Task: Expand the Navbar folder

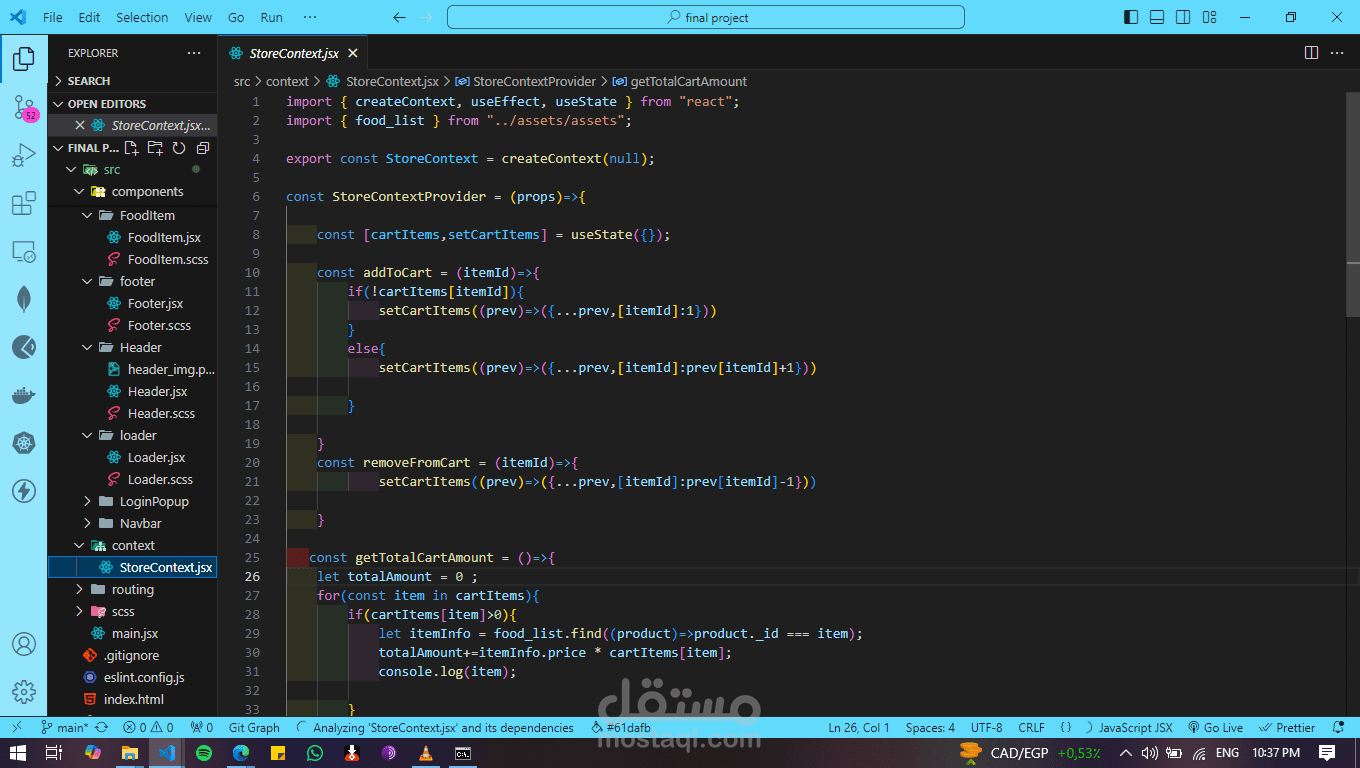Action: [132, 524]
